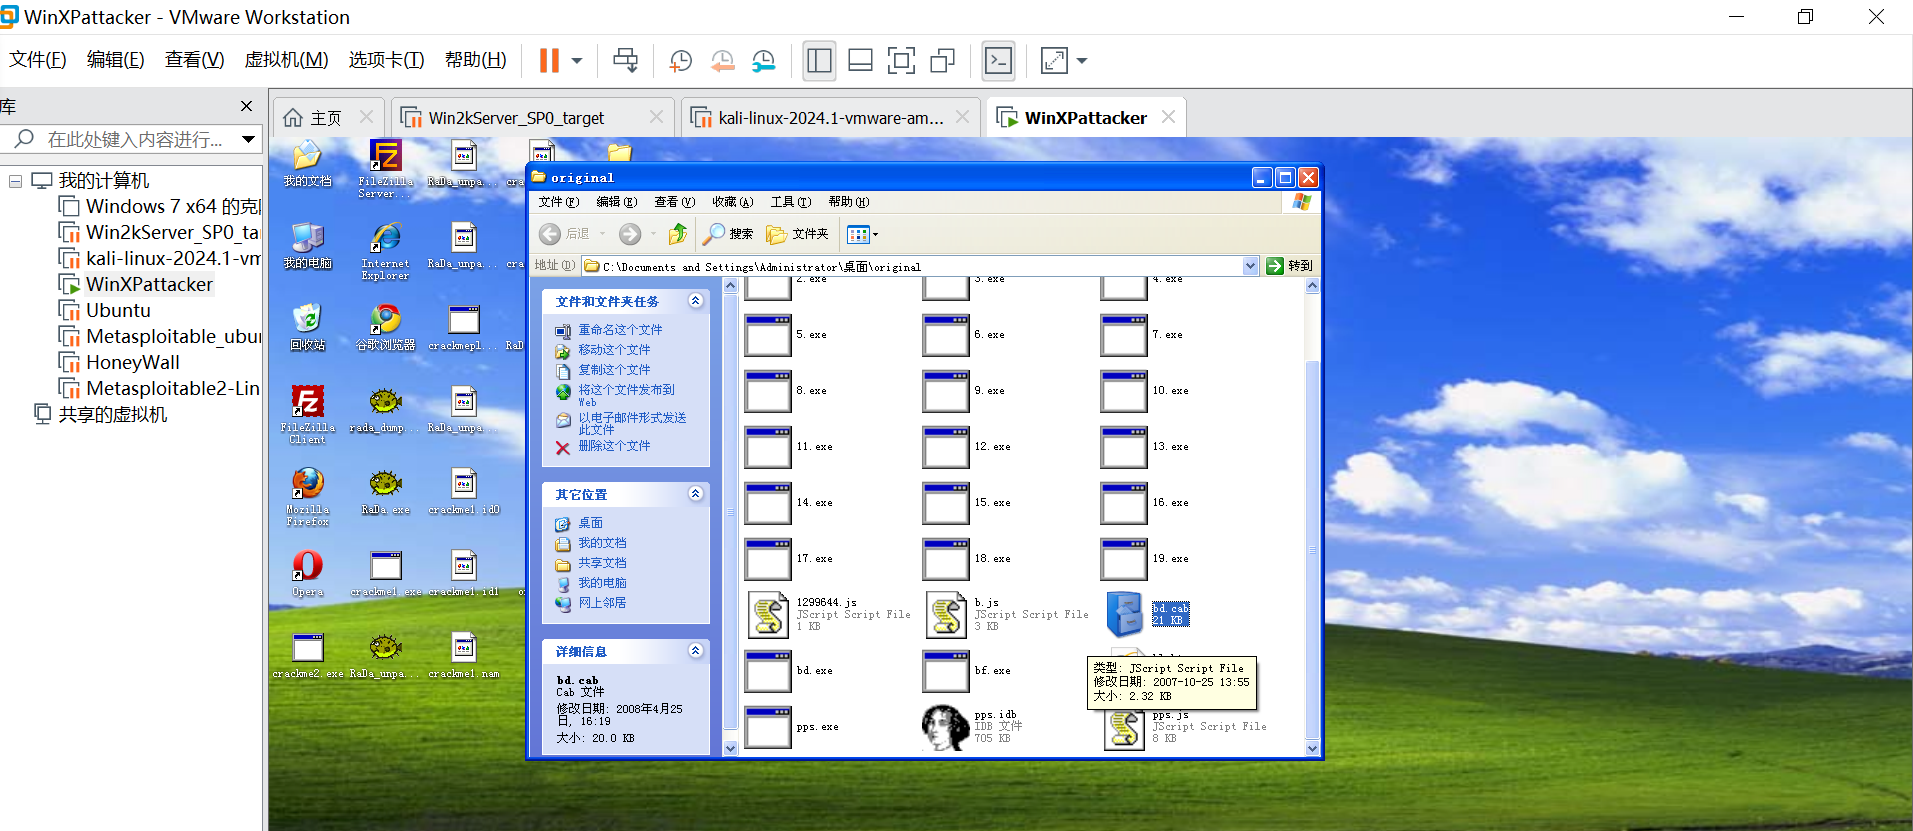This screenshot has height=831, width=1913.
Task: Click the Up one level folder icon
Action: (x=678, y=234)
